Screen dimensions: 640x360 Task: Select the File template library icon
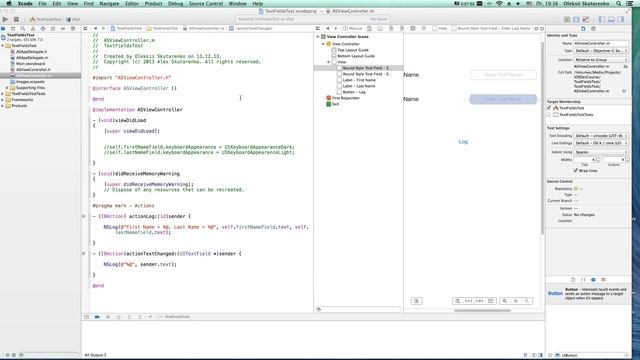pos(573,280)
